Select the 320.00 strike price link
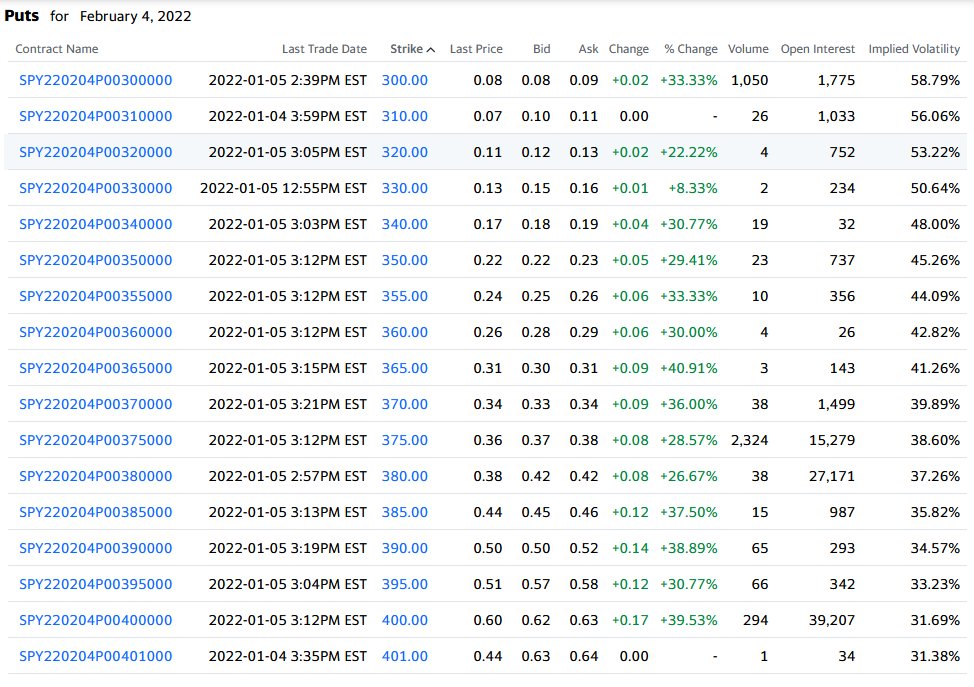Image resolution: width=974 pixels, height=687 pixels. tap(404, 152)
